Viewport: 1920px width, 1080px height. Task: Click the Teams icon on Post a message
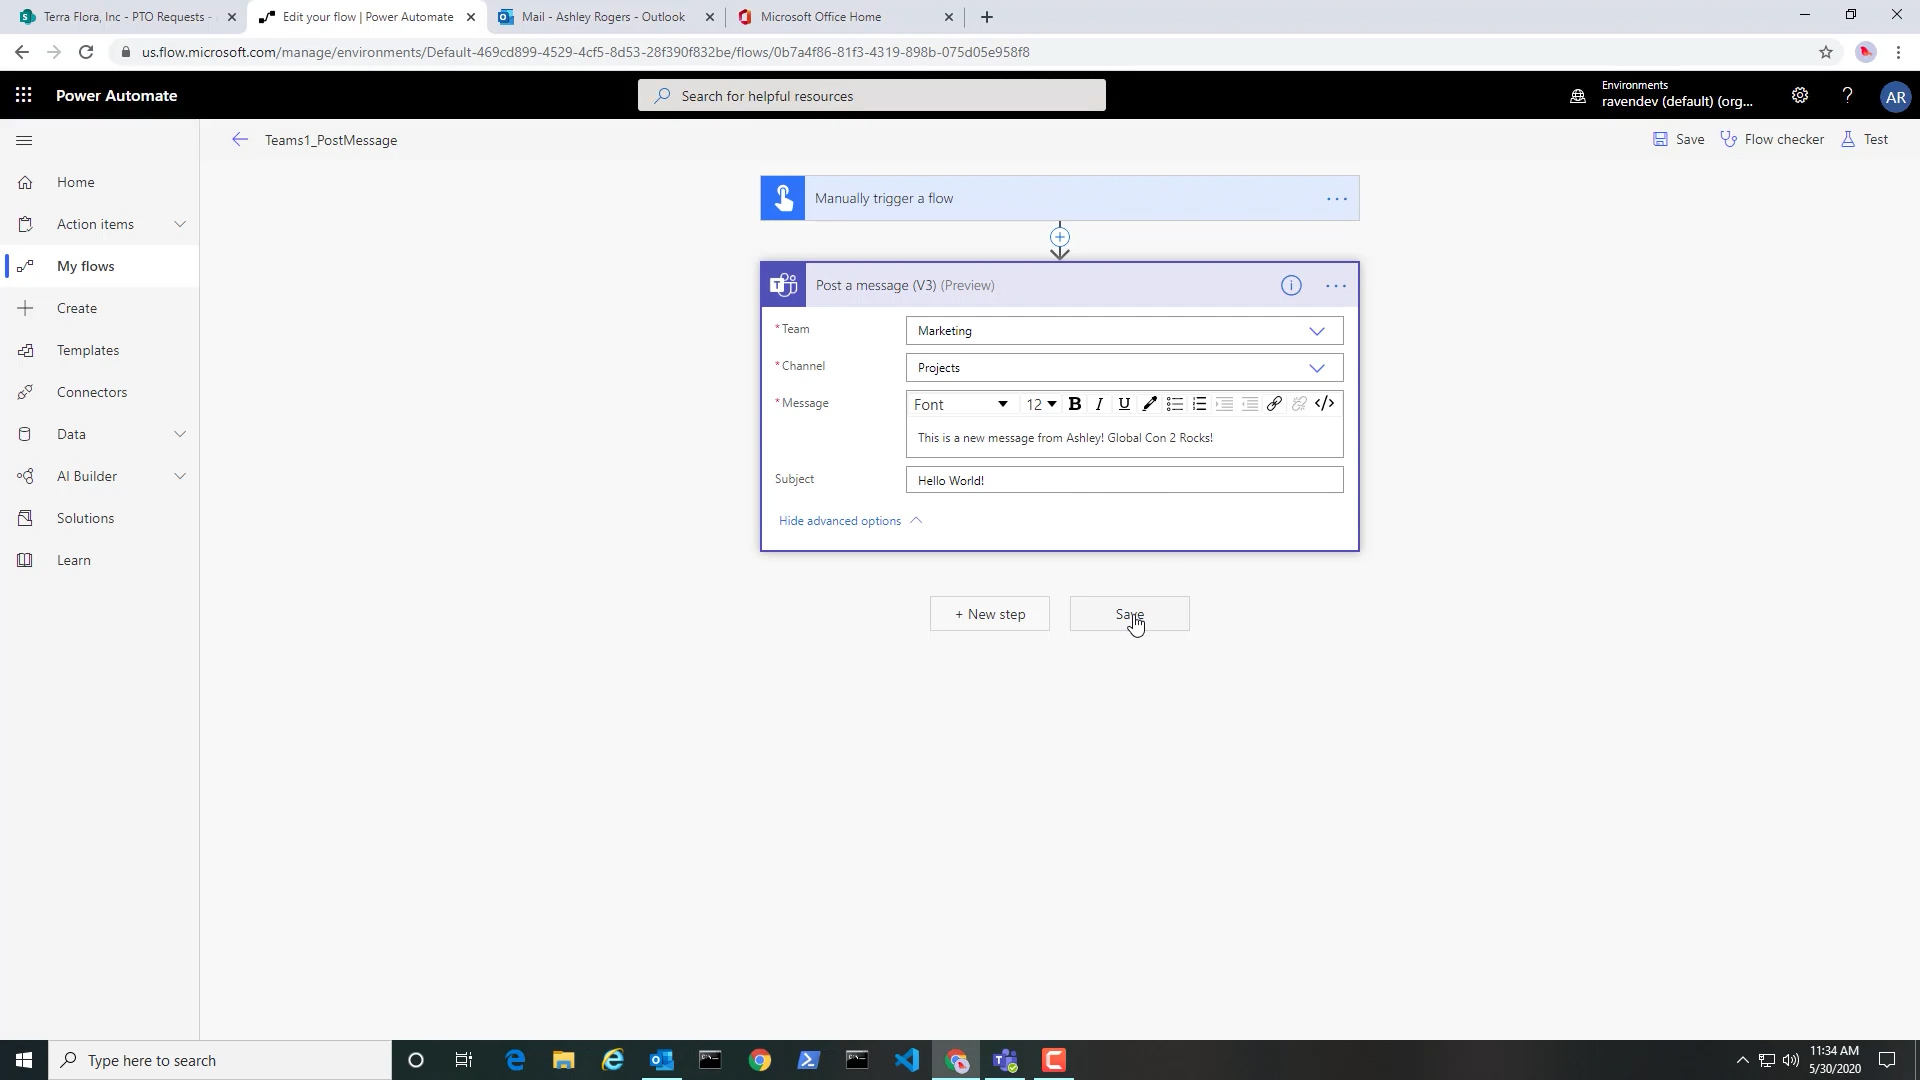pyautogui.click(x=783, y=285)
